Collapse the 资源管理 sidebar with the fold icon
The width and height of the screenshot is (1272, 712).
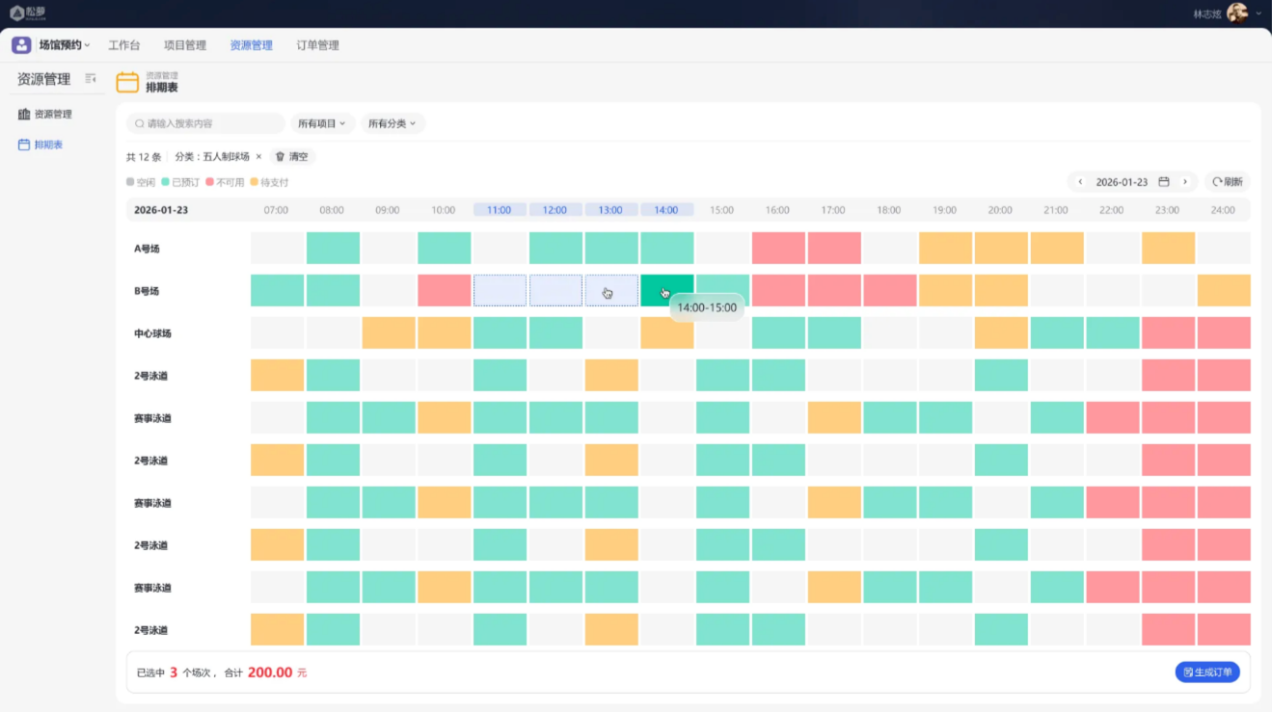[91, 78]
